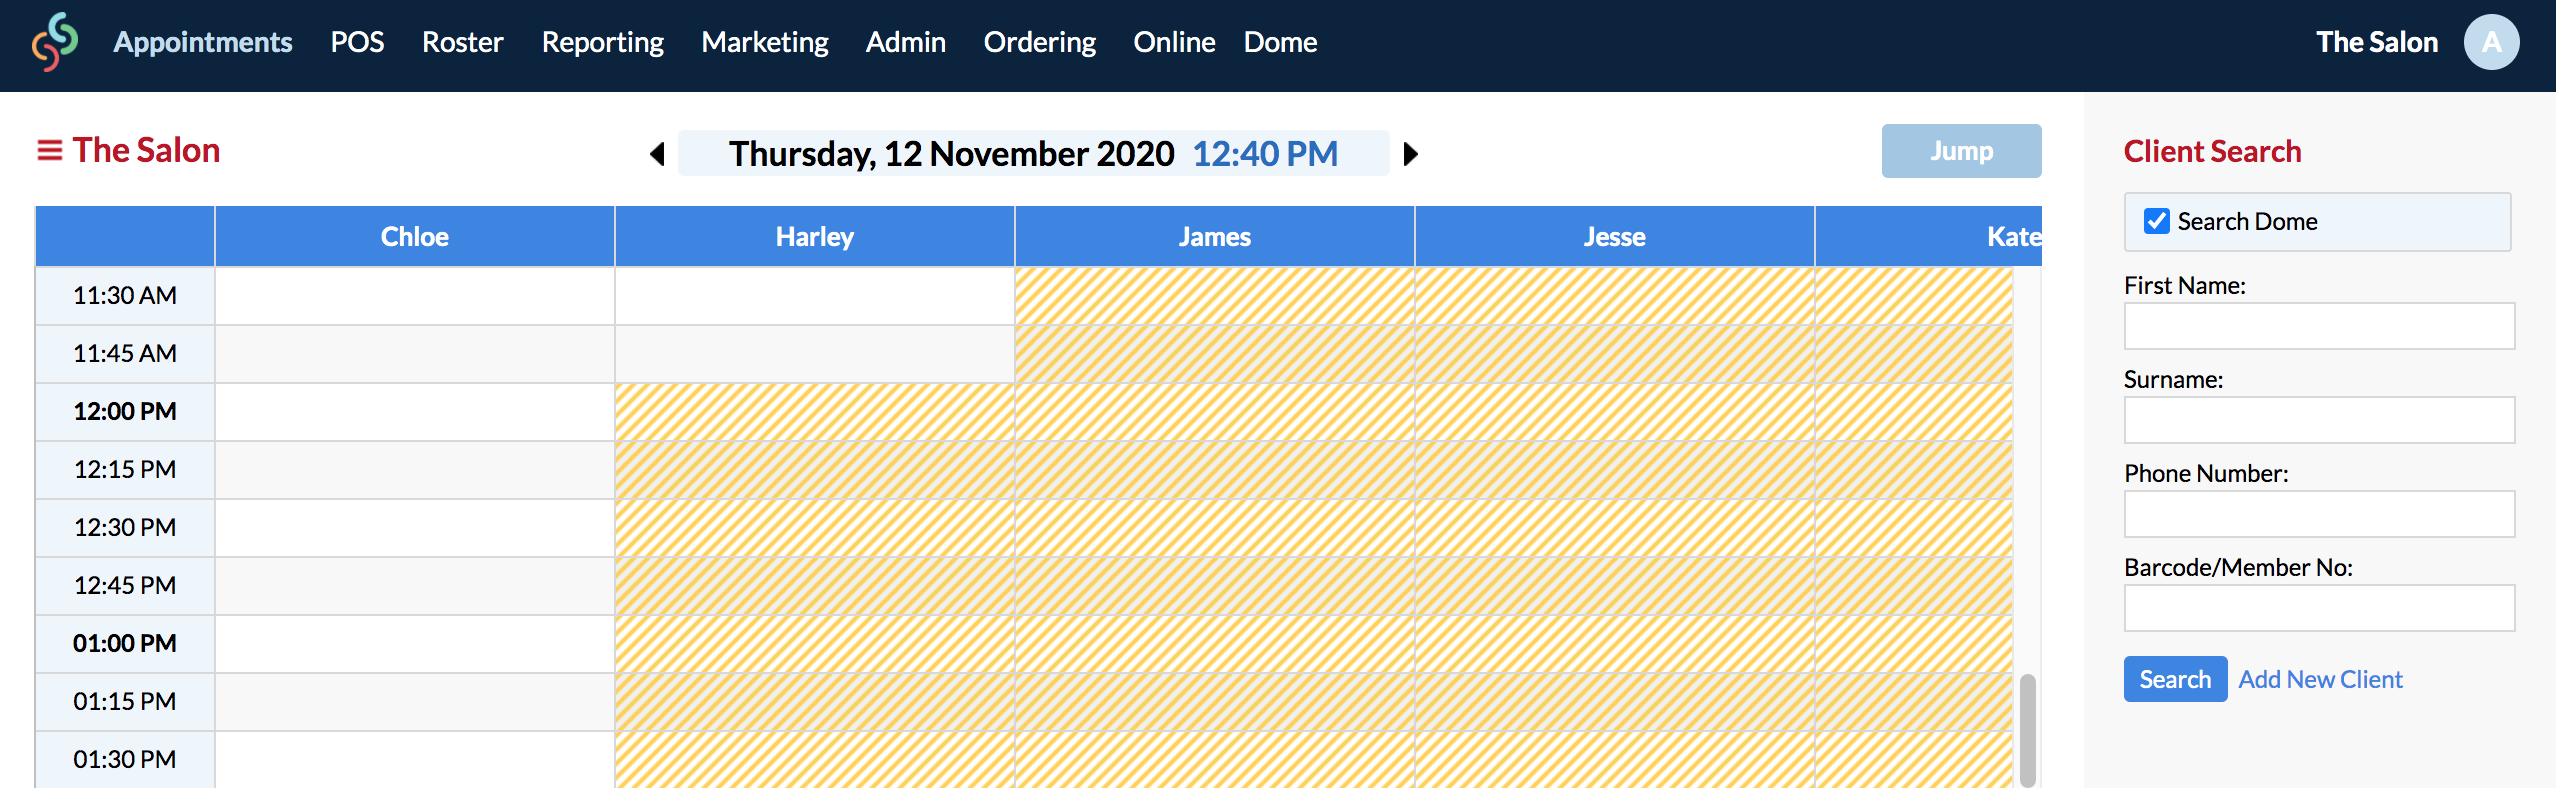Click the Jump button

[x=1961, y=151]
